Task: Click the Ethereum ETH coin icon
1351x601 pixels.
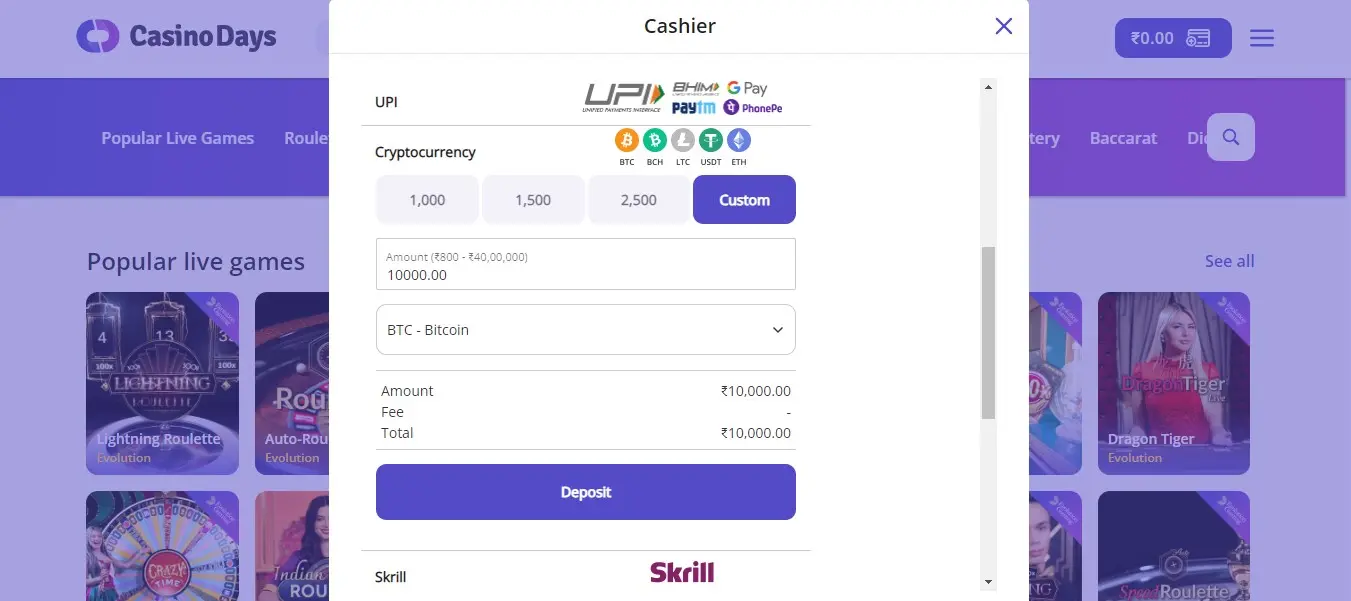Action: [x=739, y=140]
